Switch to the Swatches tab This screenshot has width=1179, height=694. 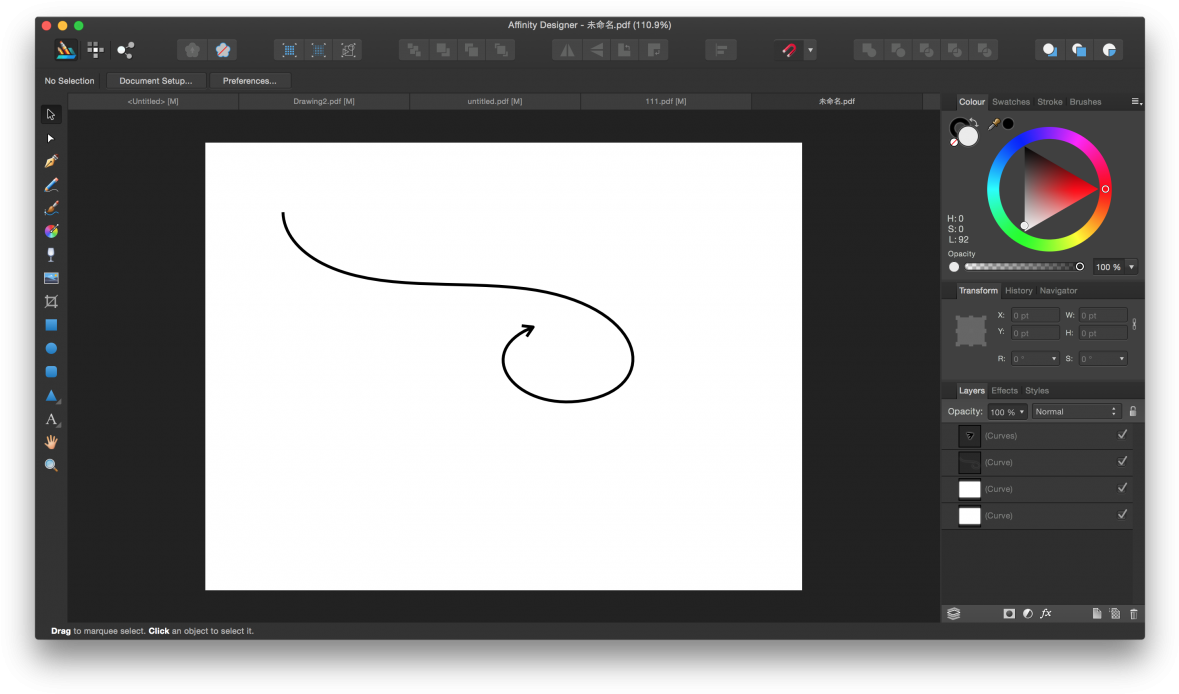click(1010, 102)
